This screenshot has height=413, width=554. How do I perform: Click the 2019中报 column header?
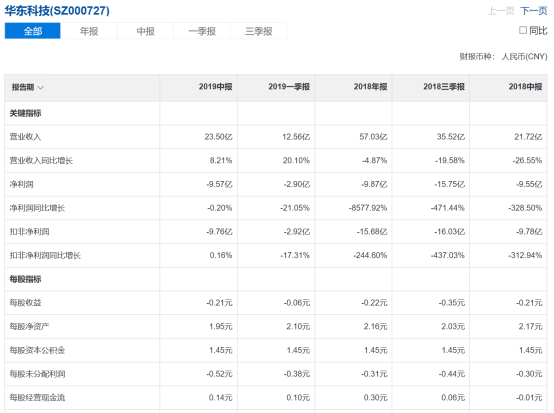[x=216, y=87]
